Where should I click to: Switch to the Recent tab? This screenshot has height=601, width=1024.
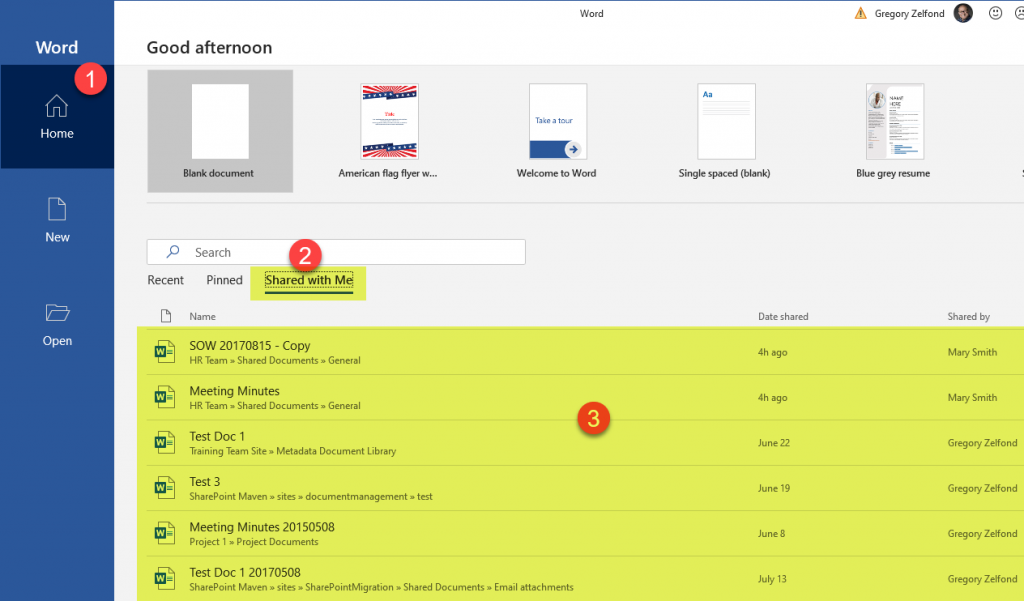[165, 280]
